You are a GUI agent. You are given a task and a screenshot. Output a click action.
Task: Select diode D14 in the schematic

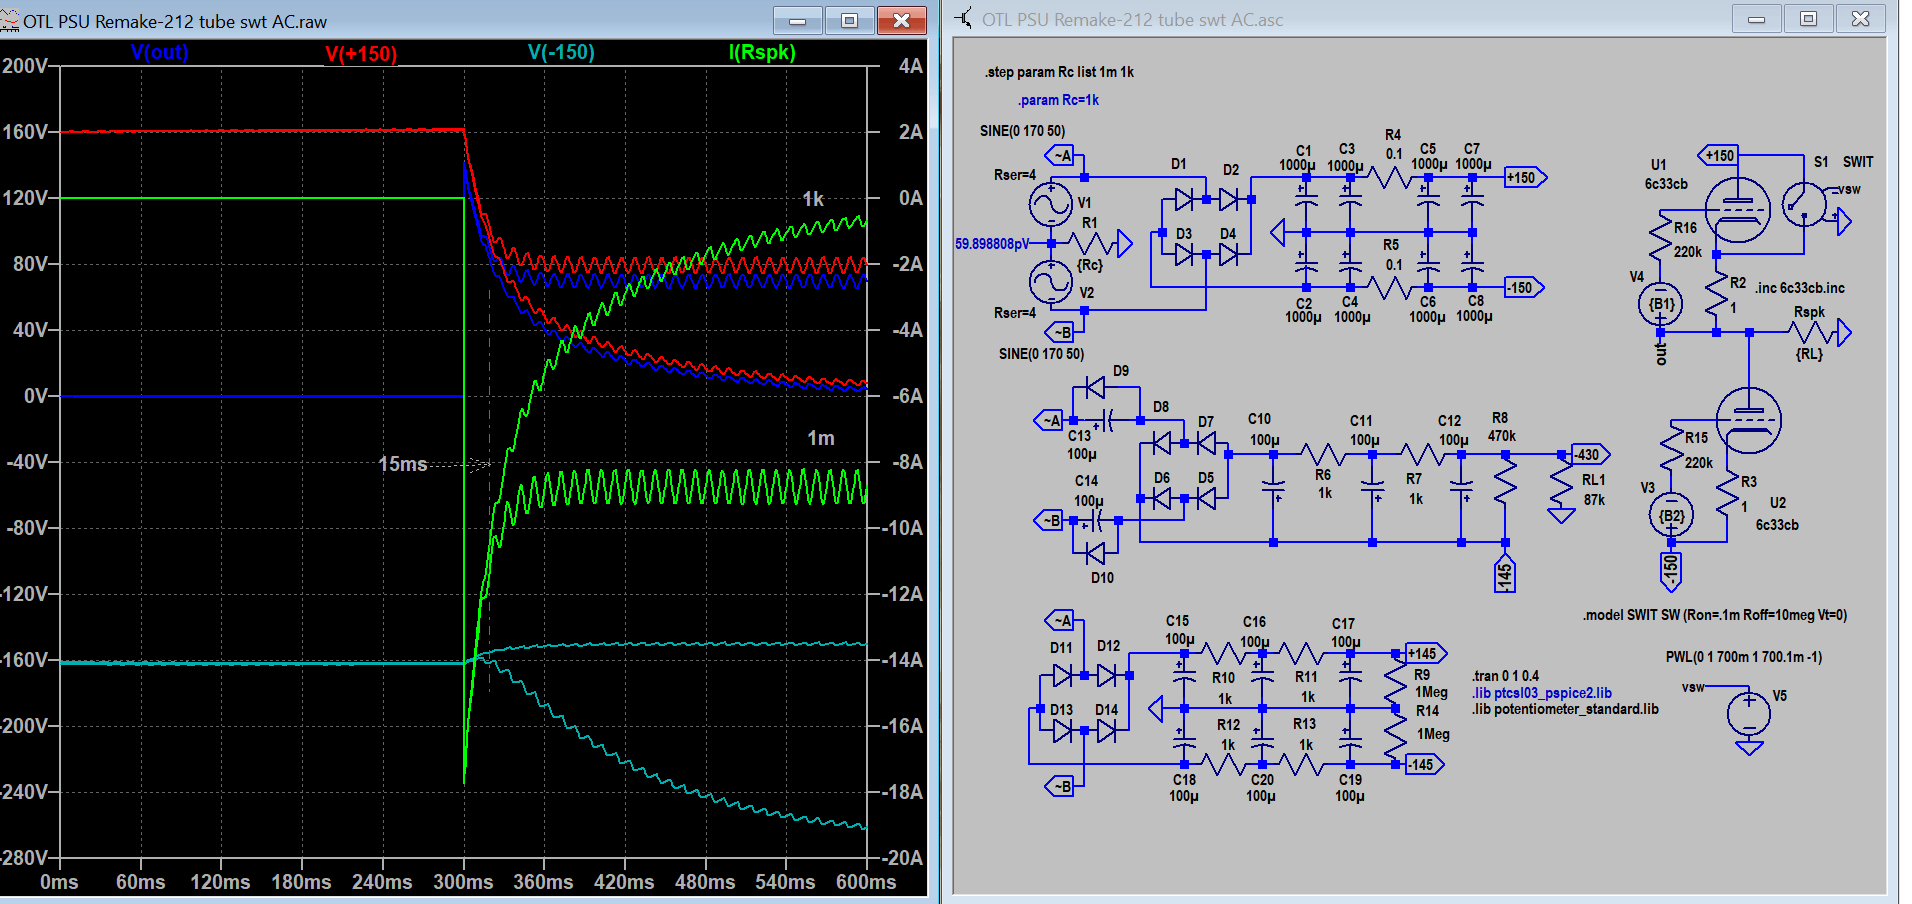click(x=1106, y=732)
